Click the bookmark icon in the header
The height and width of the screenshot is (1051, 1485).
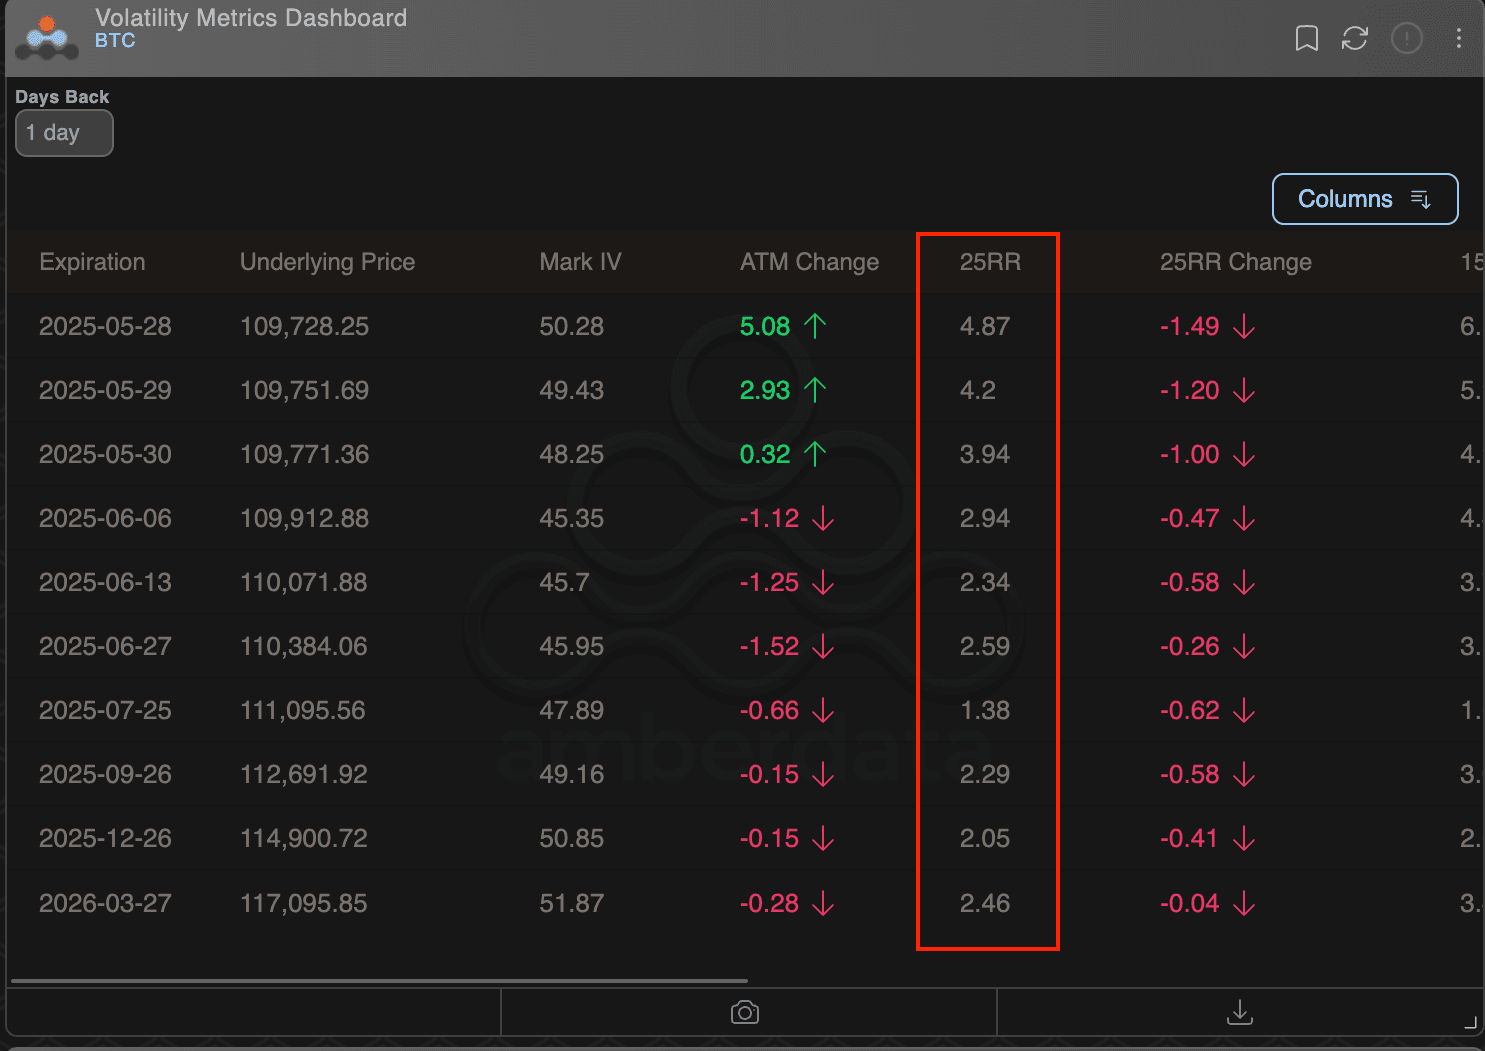[1306, 39]
